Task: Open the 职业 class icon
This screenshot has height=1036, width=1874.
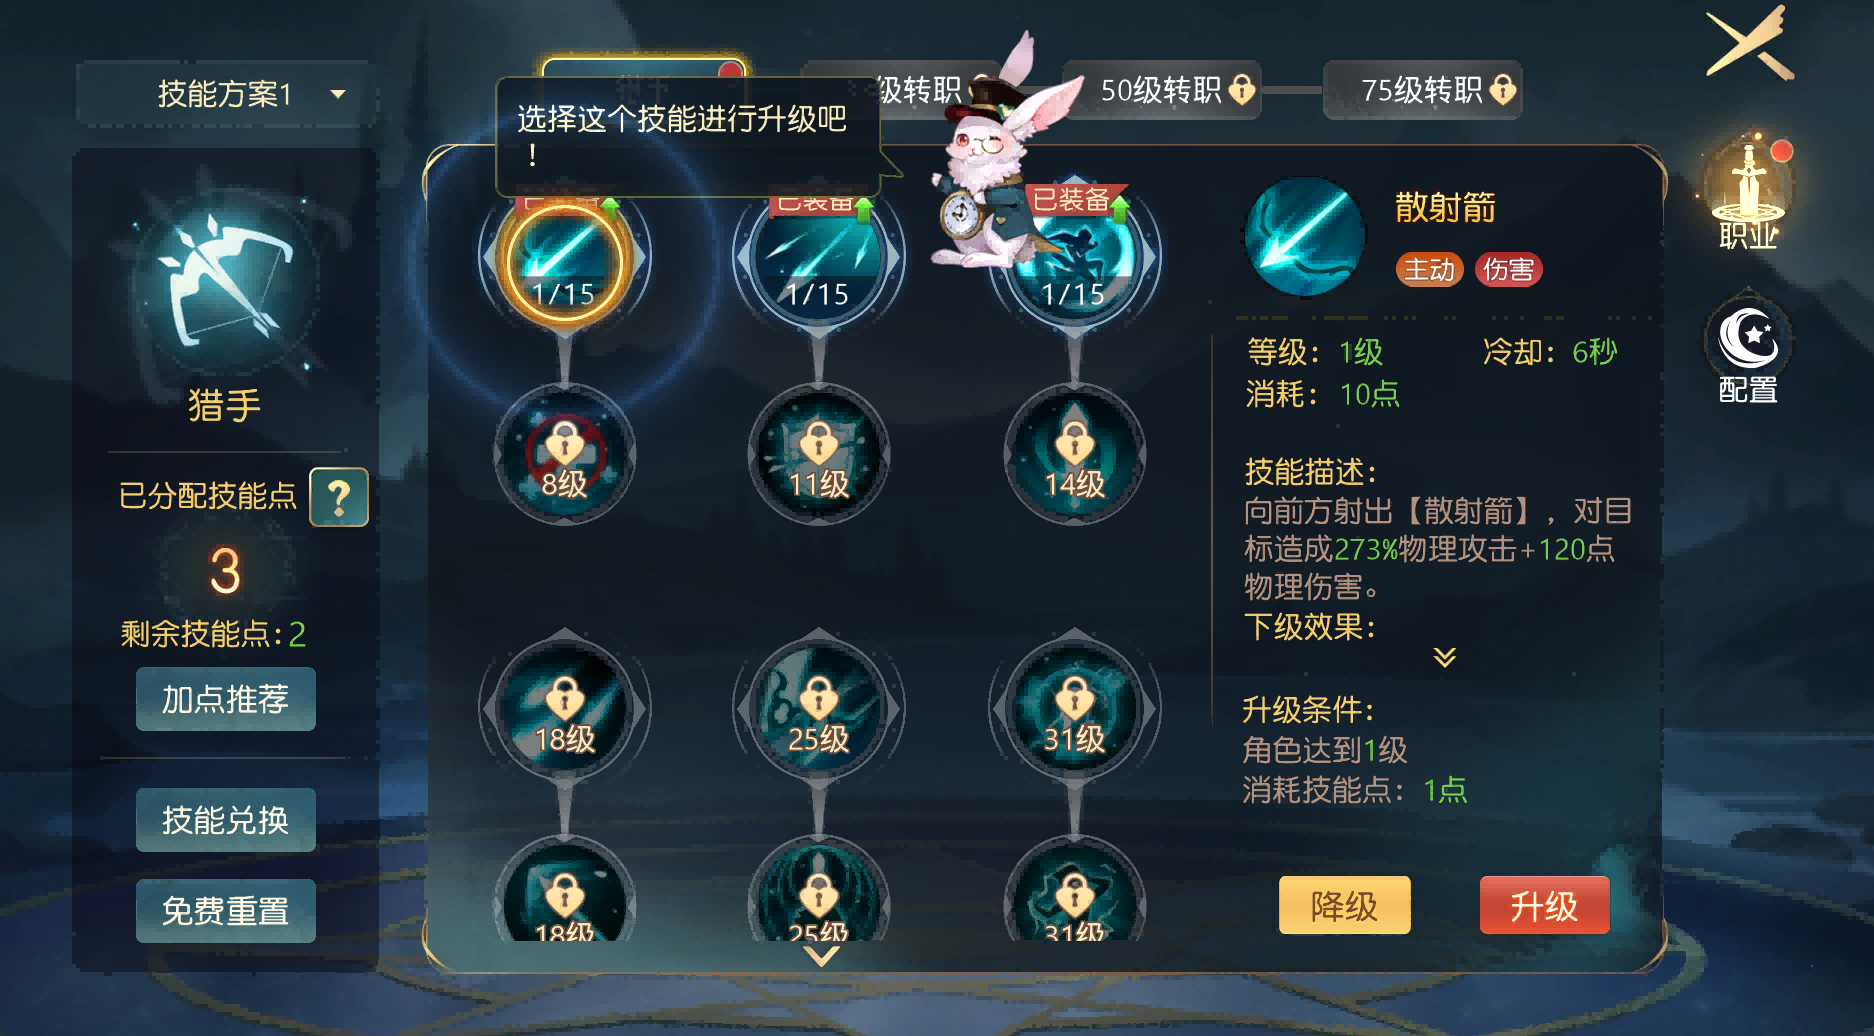Action: point(1748,192)
